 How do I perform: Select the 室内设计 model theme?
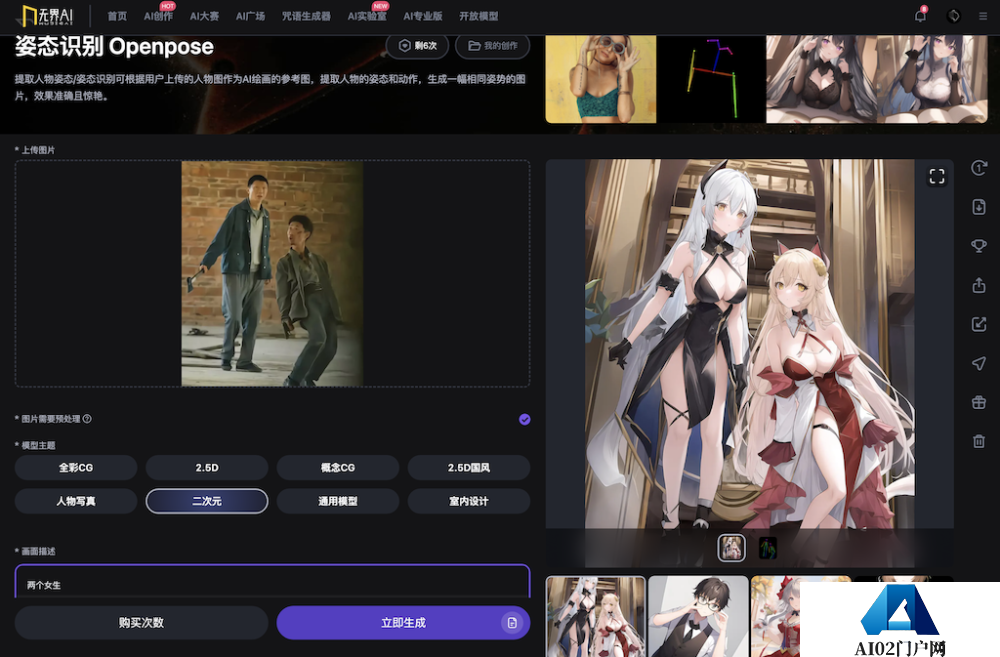tap(468, 500)
